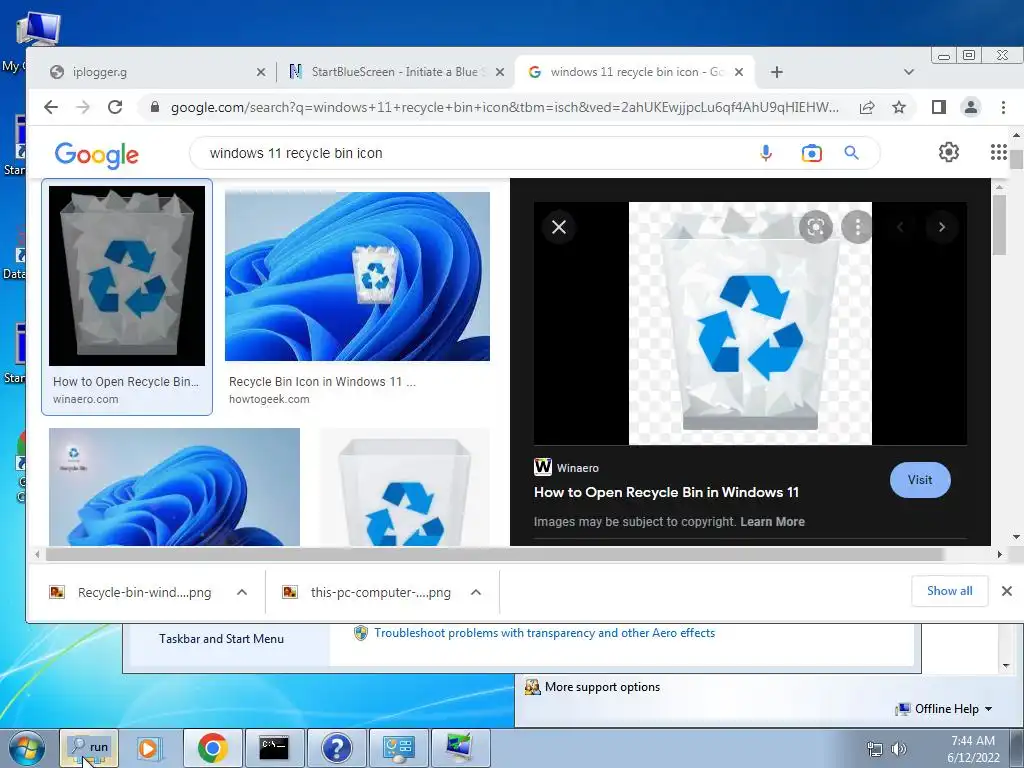1024x768 pixels.
Task: Open the Windows Start button
Action: point(27,748)
